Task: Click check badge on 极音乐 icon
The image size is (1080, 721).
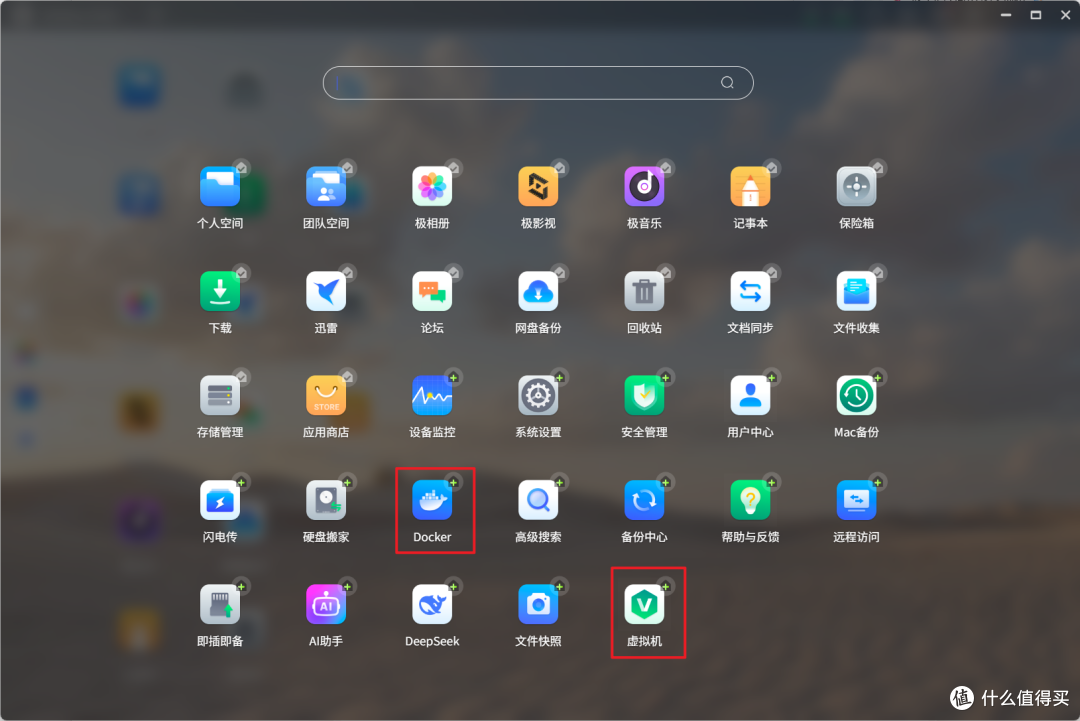Action: tap(665, 167)
